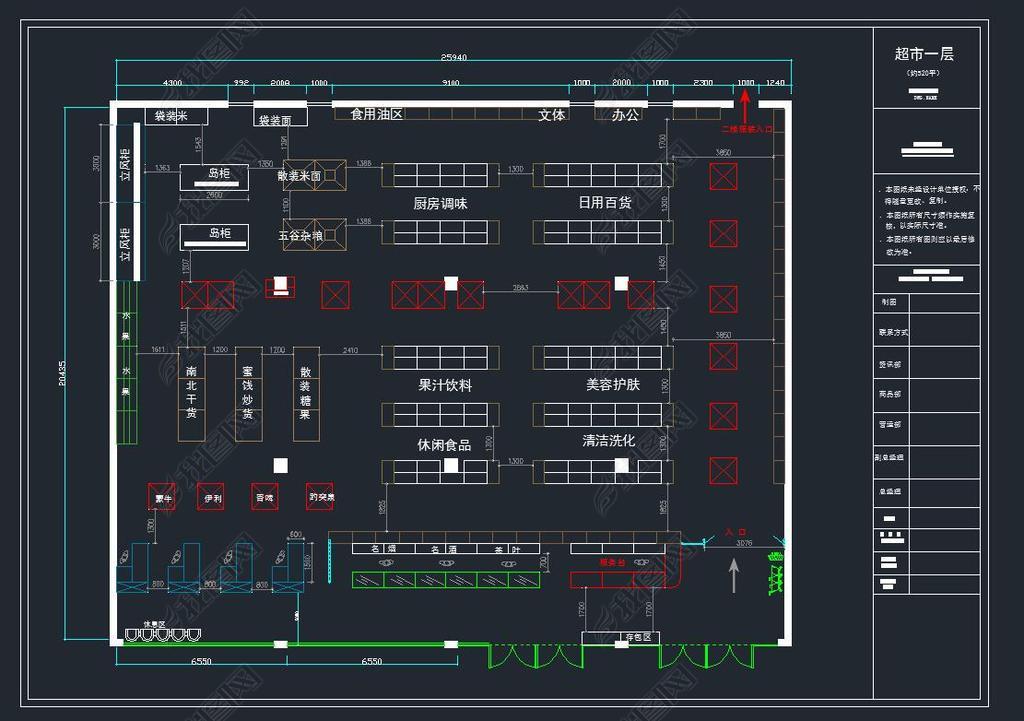Select the 蜜饯炒货 shelf label
This screenshot has height=721, width=1024.
click(x=248, y=393)
